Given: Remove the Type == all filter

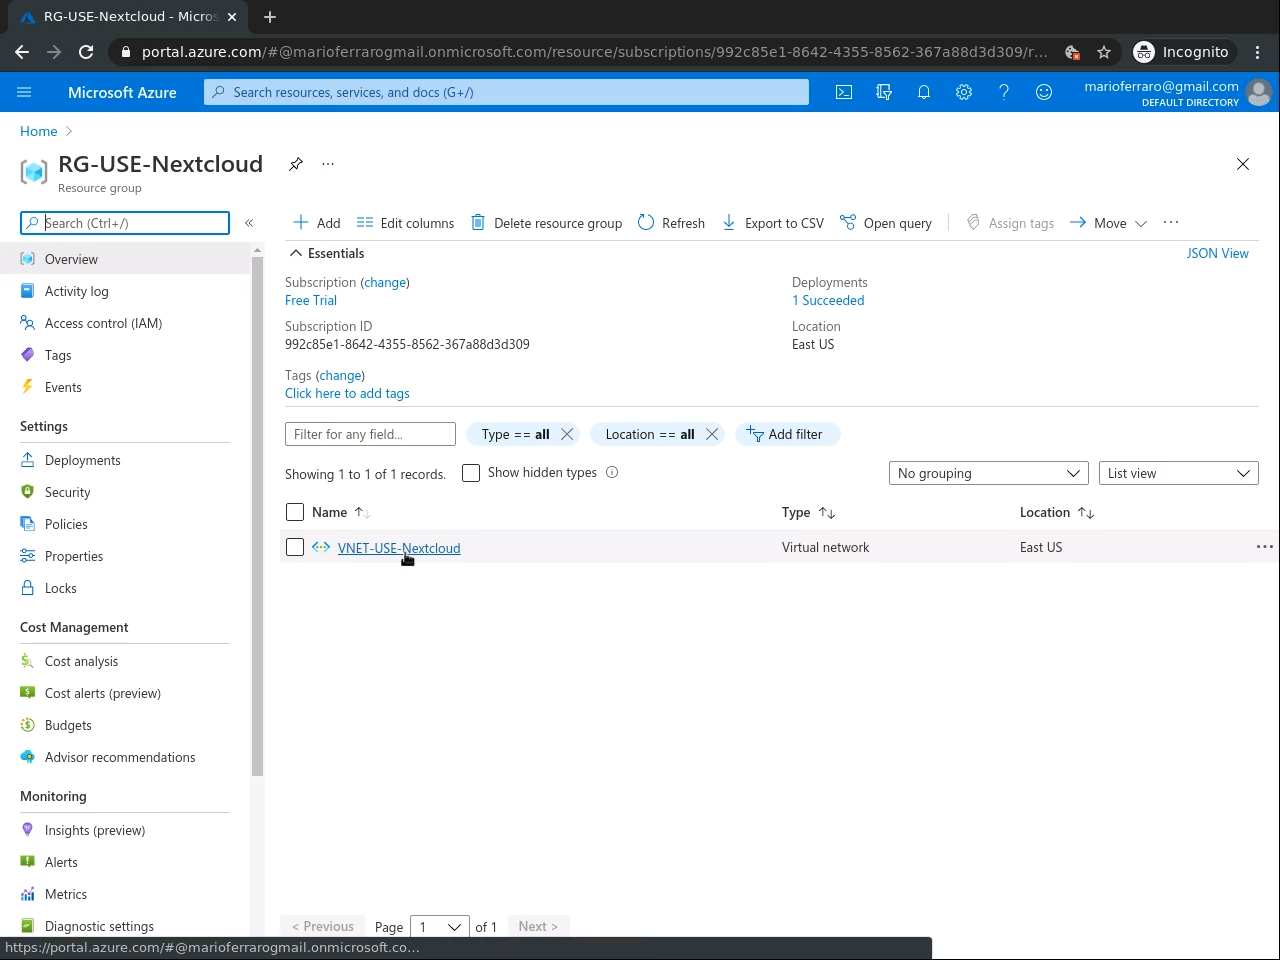Looking at the screenshot, I should (x=567, y=434).
